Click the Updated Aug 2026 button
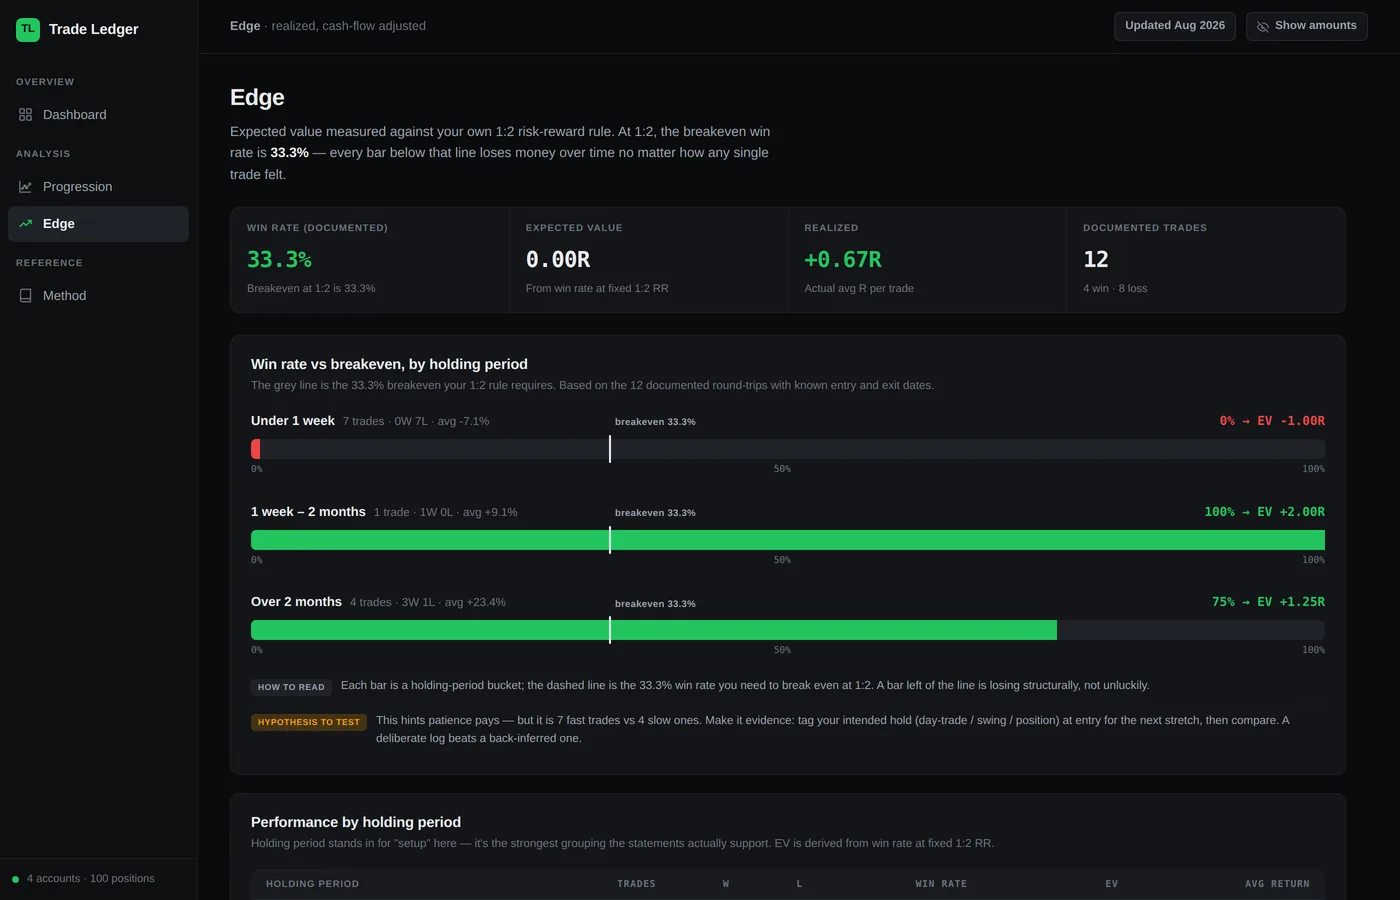 point(1175,26)
